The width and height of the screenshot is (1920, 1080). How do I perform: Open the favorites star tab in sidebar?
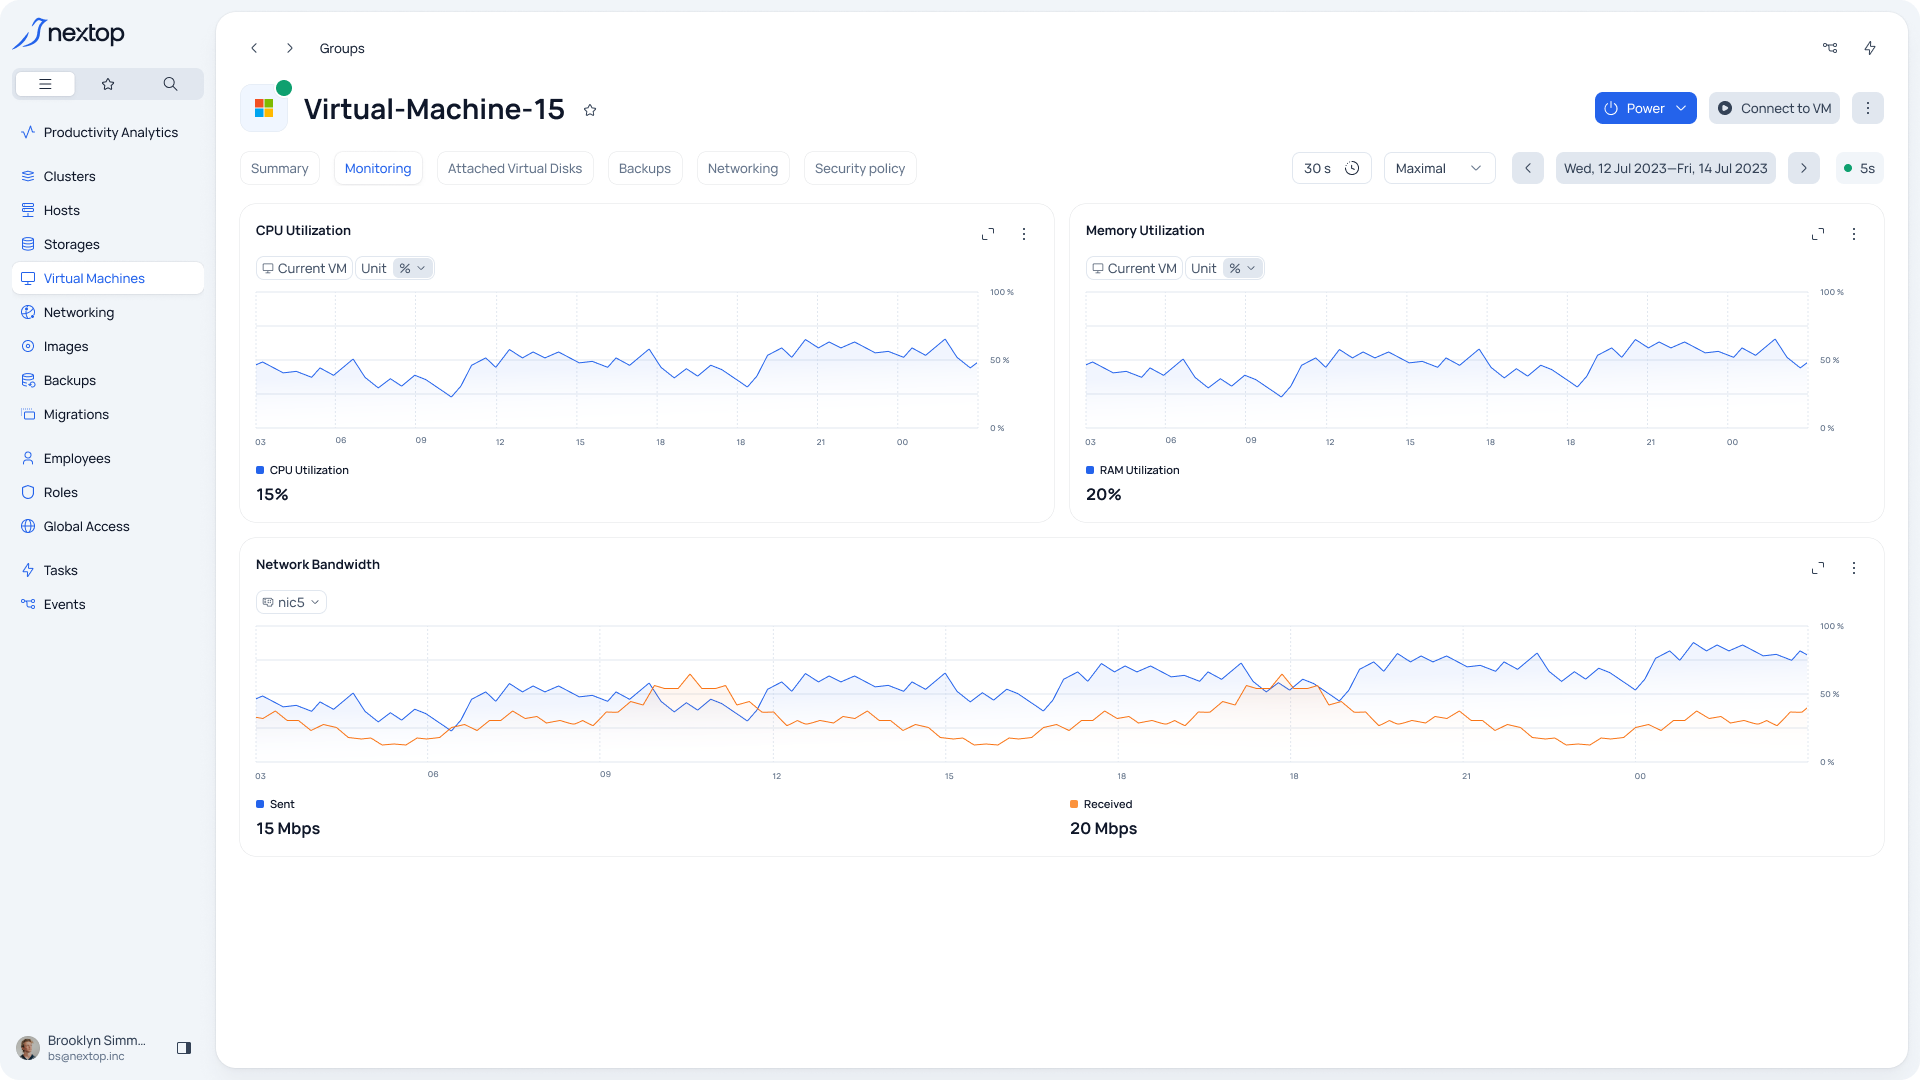point(108,84)
